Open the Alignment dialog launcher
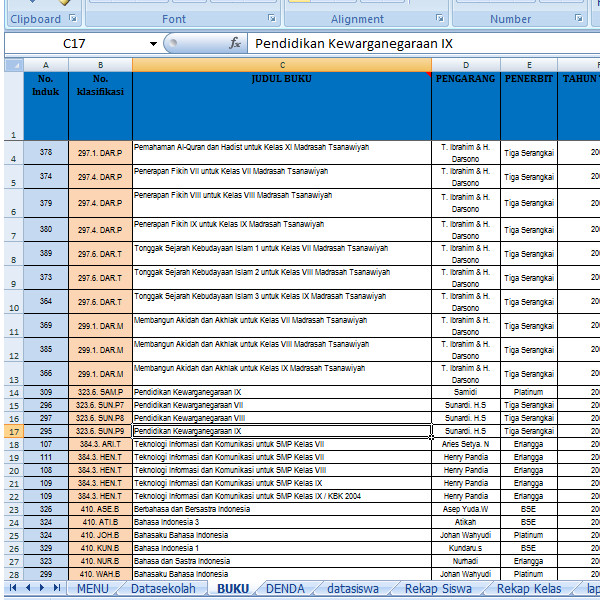Image resolution: width=600 pixels, height=600 pixels. (x=440, y=18)
